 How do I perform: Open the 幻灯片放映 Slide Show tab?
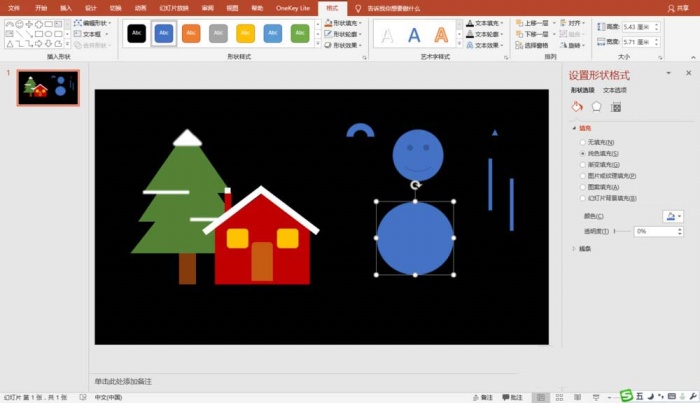(174, 8)
